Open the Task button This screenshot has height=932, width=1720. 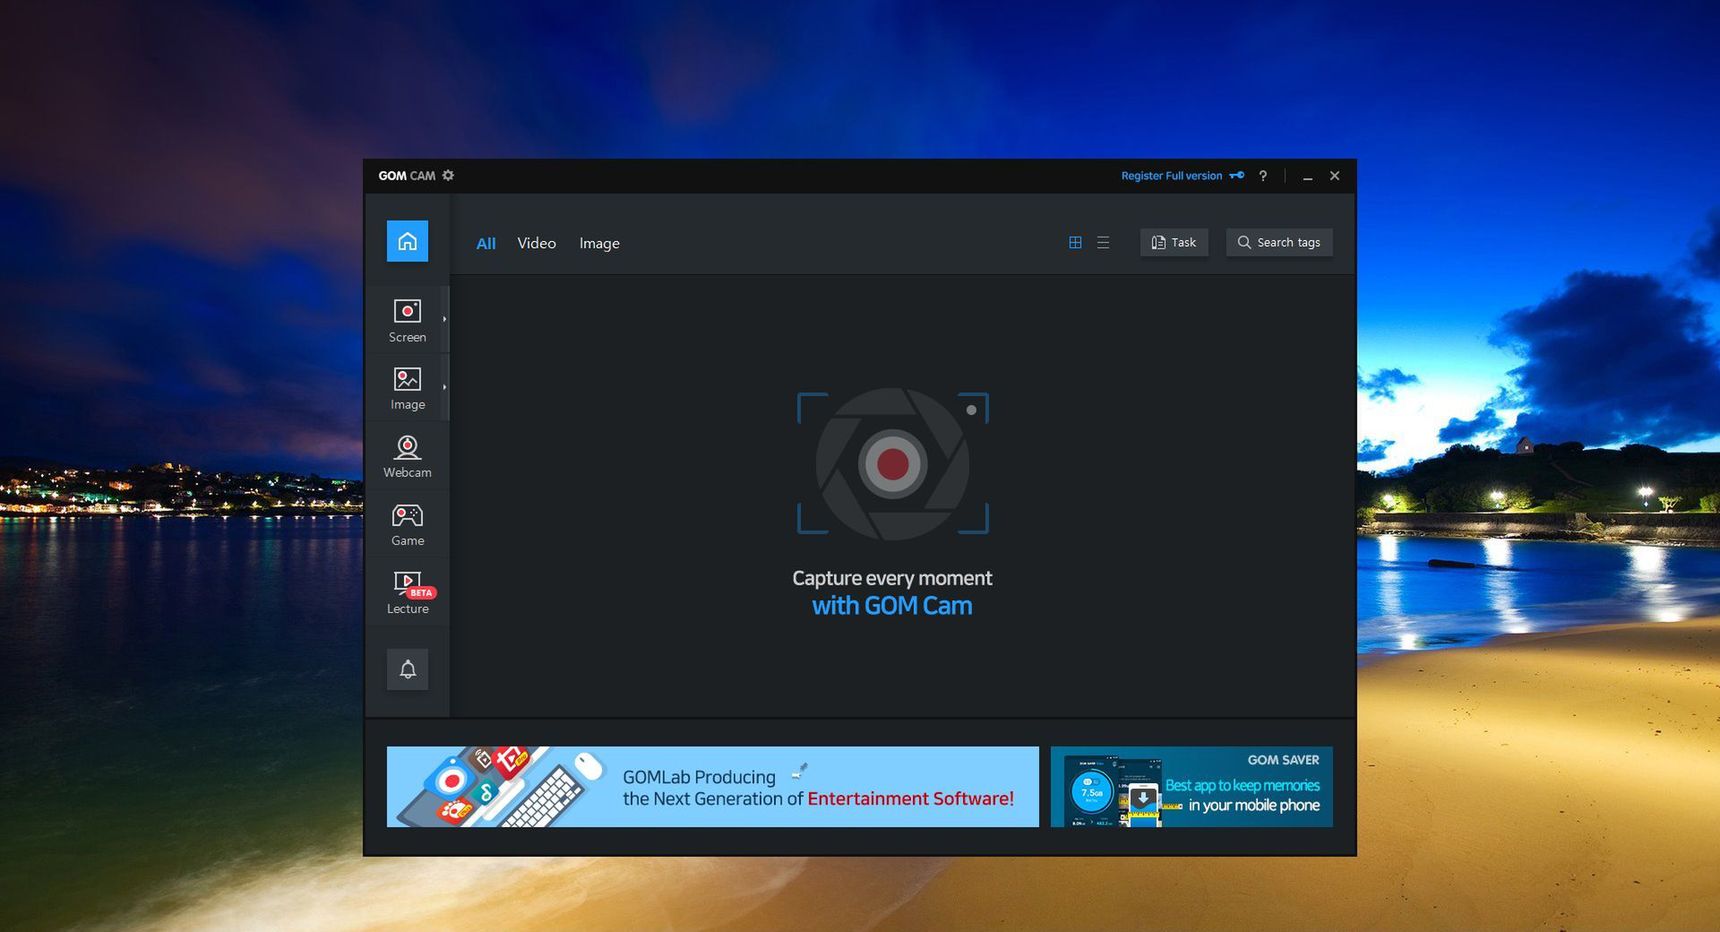[1174, 242]
